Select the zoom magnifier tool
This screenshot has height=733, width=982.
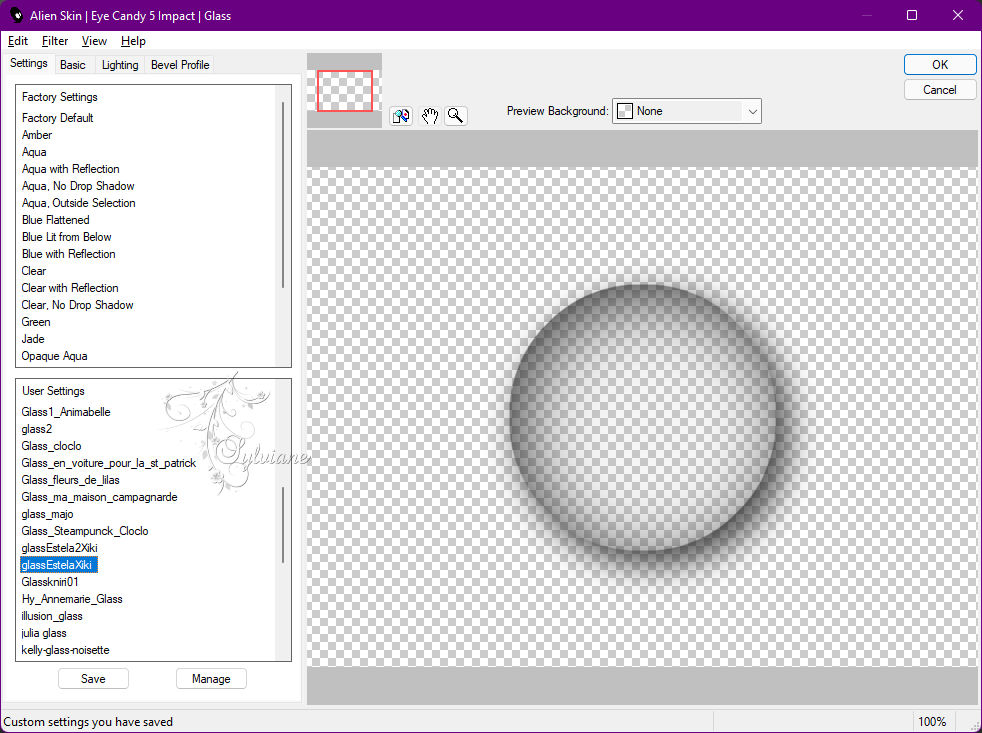tap(456, 116)
